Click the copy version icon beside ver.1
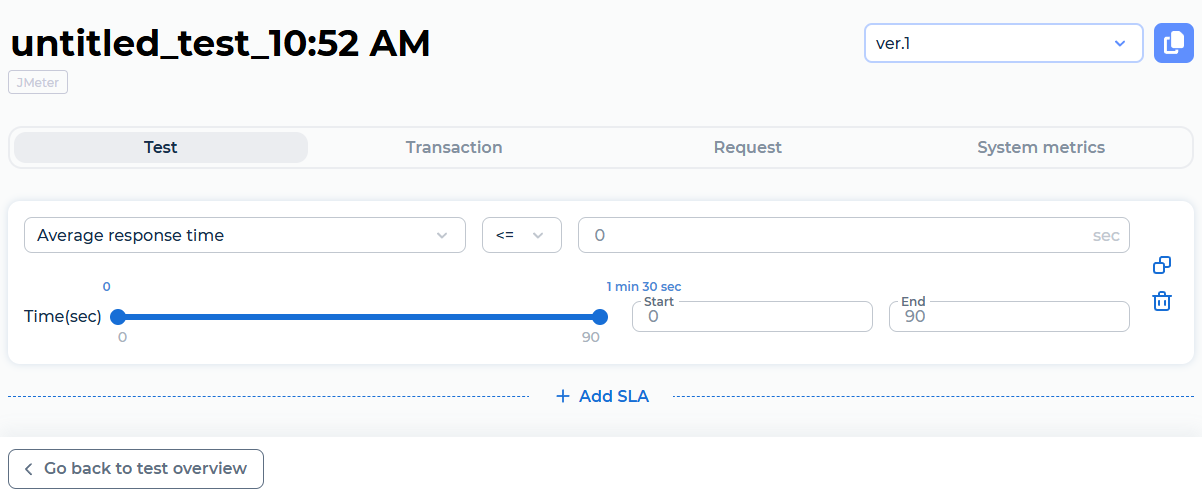1202x501 pixels. 1174,44
